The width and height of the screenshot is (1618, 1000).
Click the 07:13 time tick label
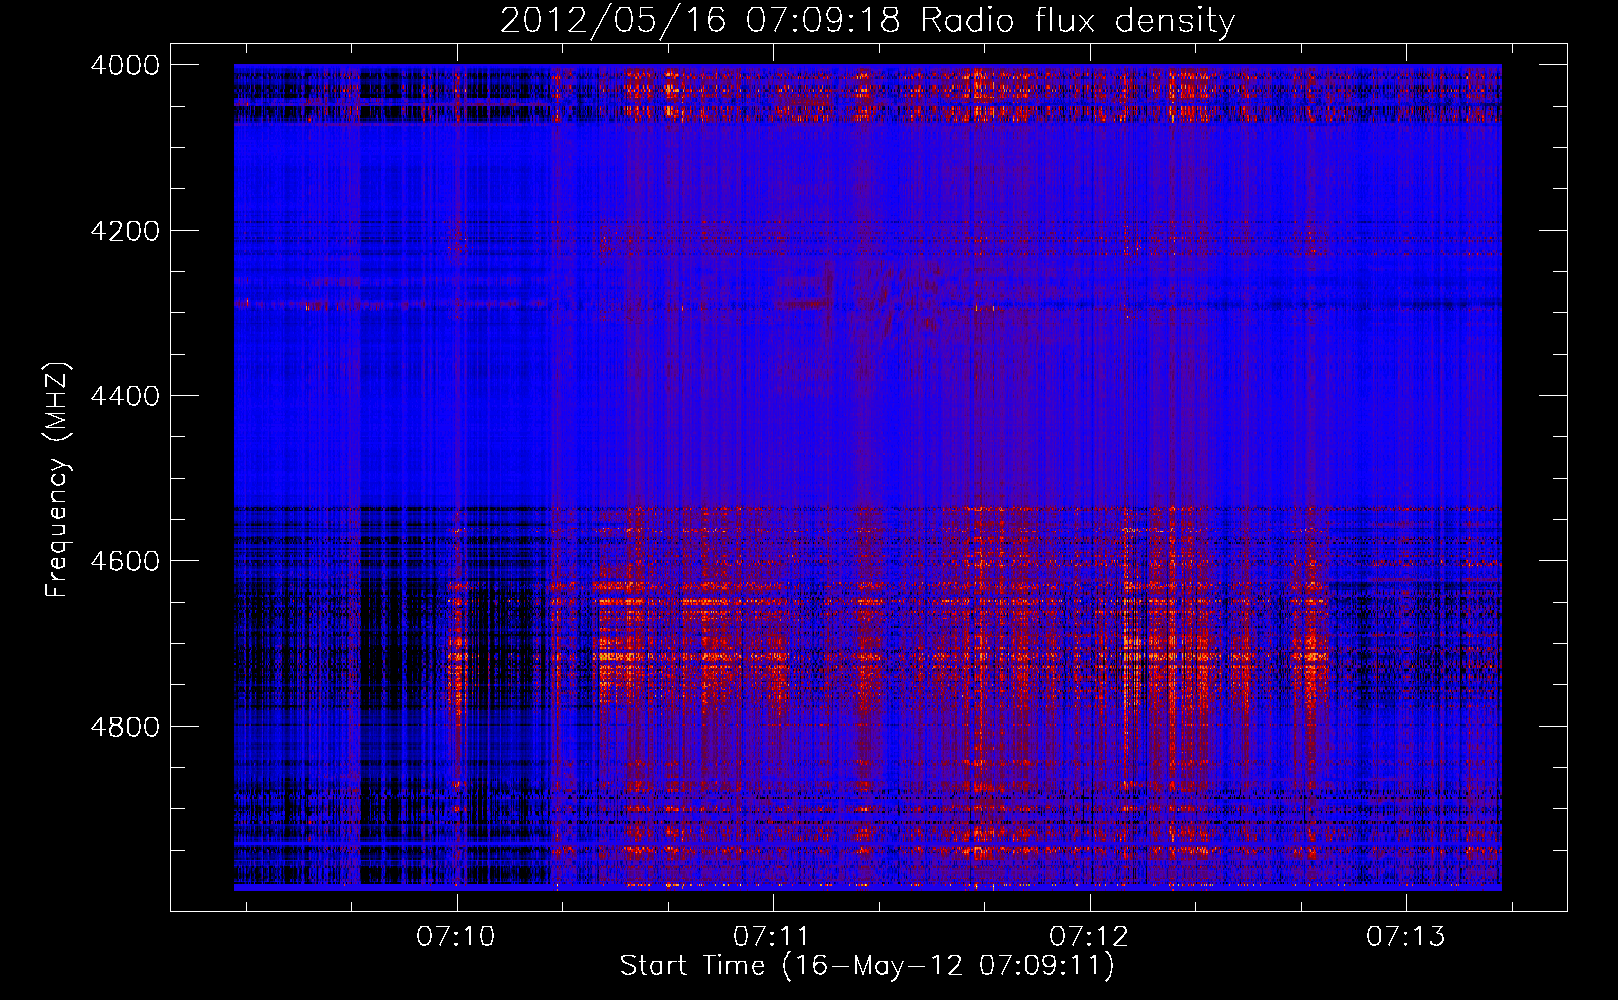1406,936
